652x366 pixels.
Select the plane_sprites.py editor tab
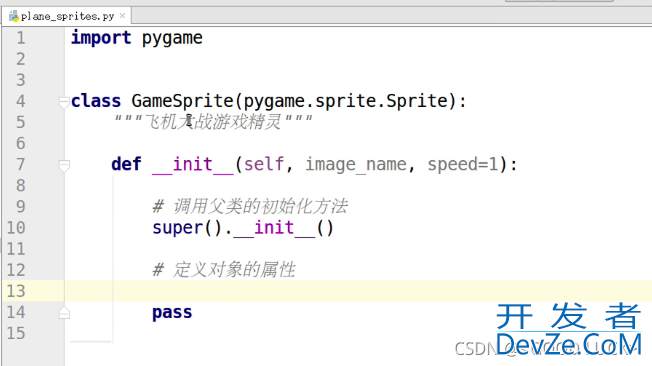[x=67, y=16]
